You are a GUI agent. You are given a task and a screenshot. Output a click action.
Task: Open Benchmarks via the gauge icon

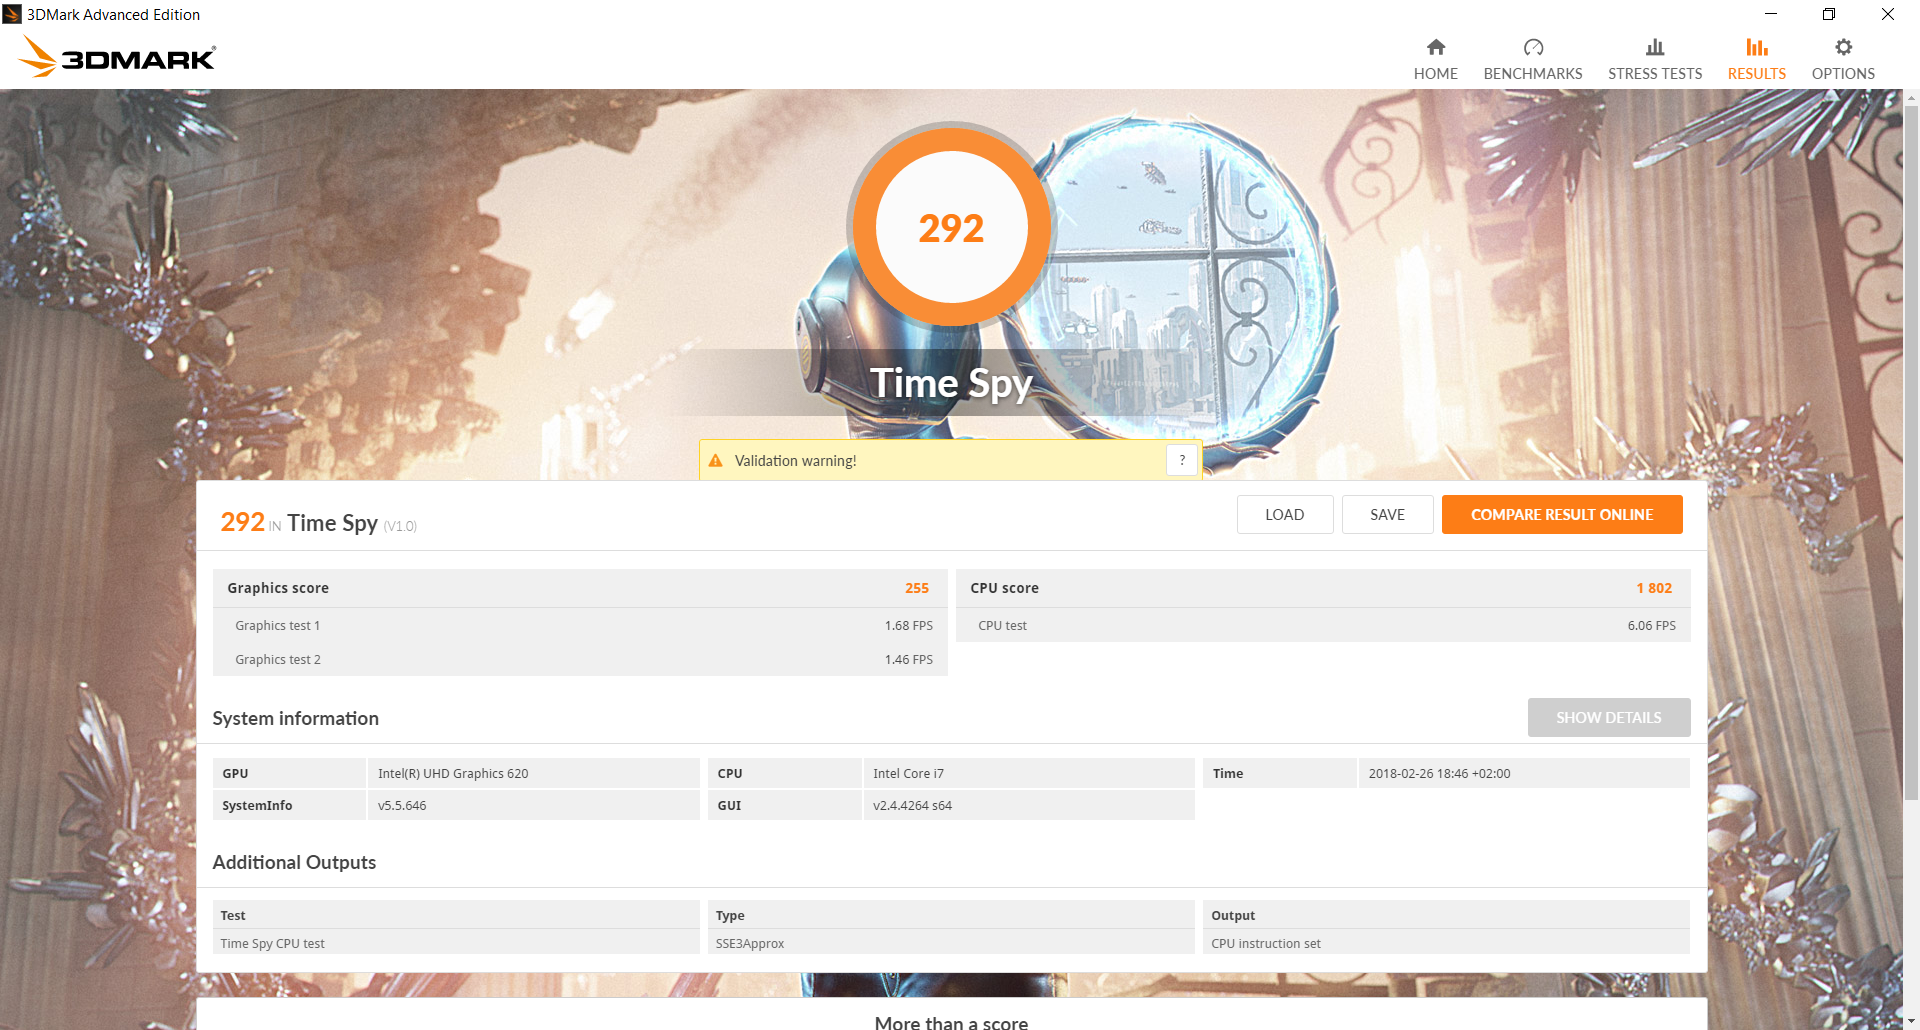1533,47
